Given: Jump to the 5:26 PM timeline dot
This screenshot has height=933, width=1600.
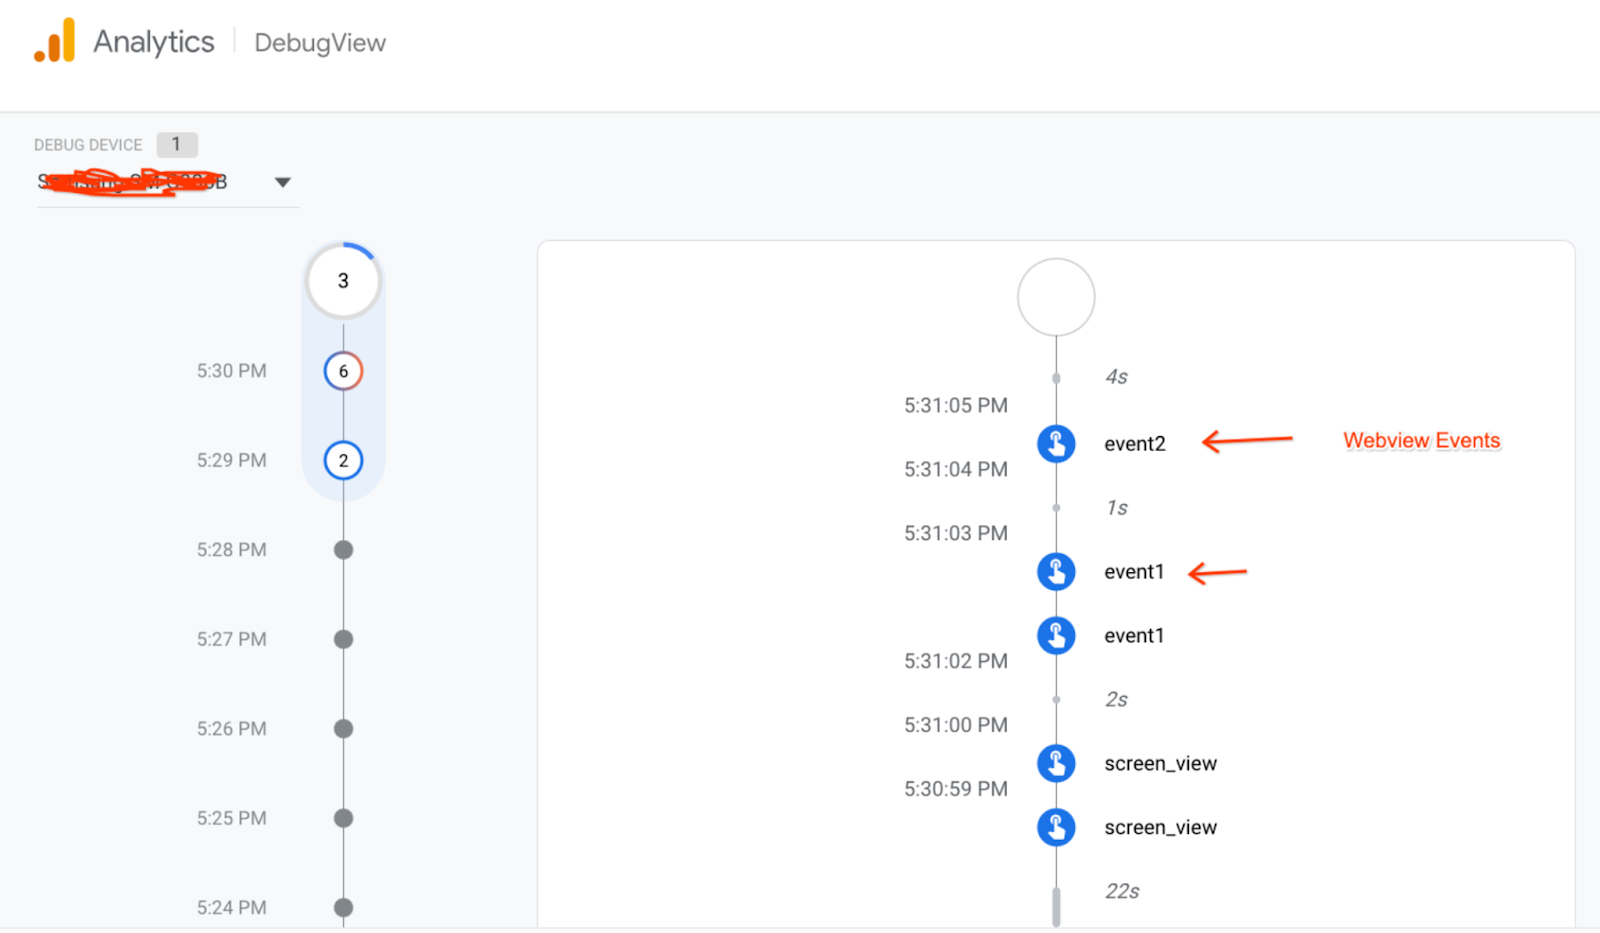Looking at the screenshot, I should pos(343,728).
